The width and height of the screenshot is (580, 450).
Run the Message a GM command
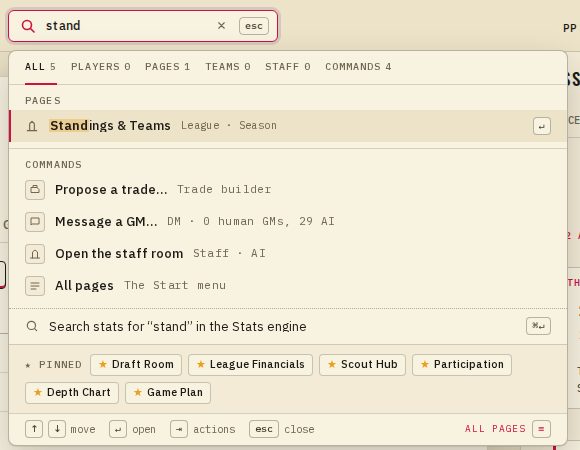(288, 221)
